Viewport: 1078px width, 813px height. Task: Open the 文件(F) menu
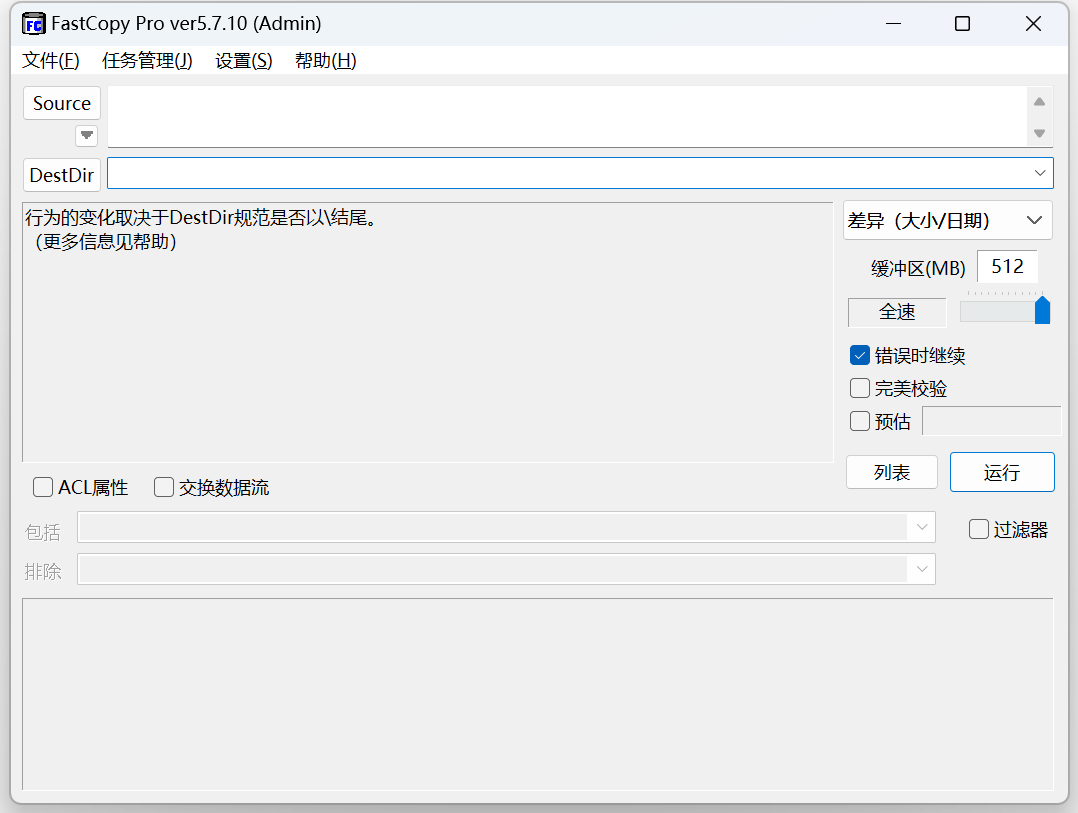(51, 60)
